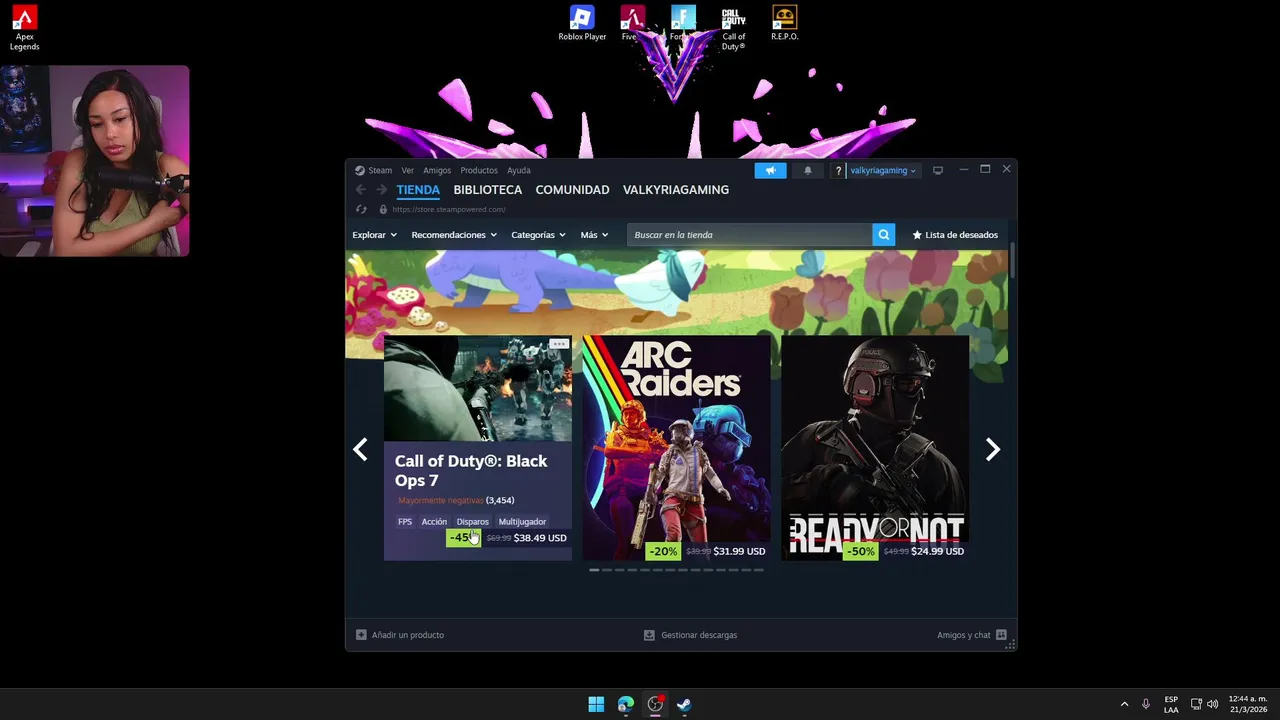Click the $38.49 USD Black Ops 7 price
Viewport: 1280px width, 720px height.
540,538
